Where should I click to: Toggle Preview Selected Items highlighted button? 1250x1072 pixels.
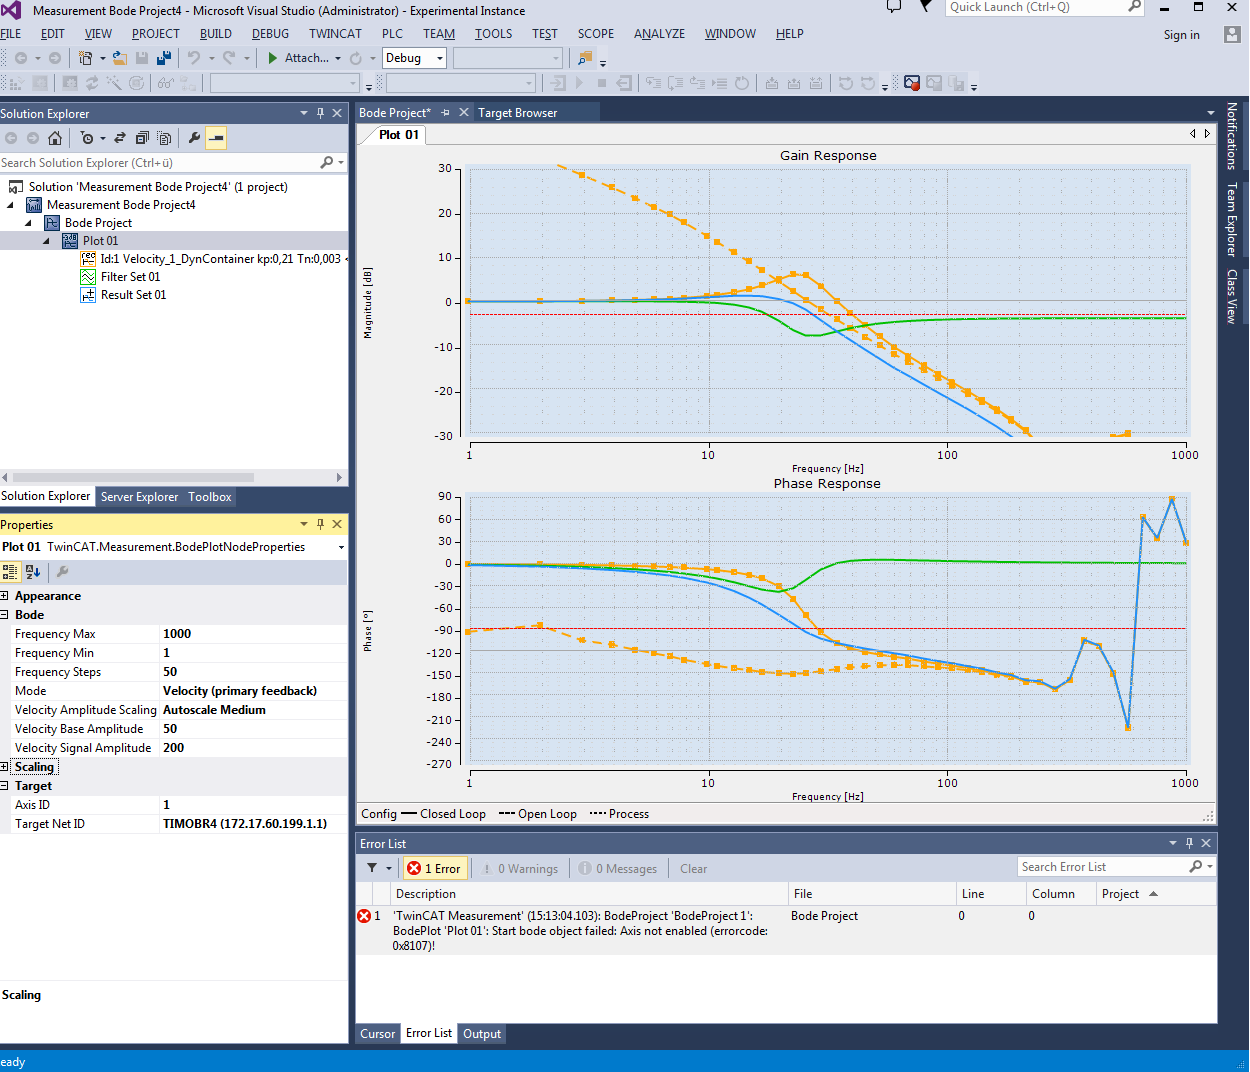(216, 138)
